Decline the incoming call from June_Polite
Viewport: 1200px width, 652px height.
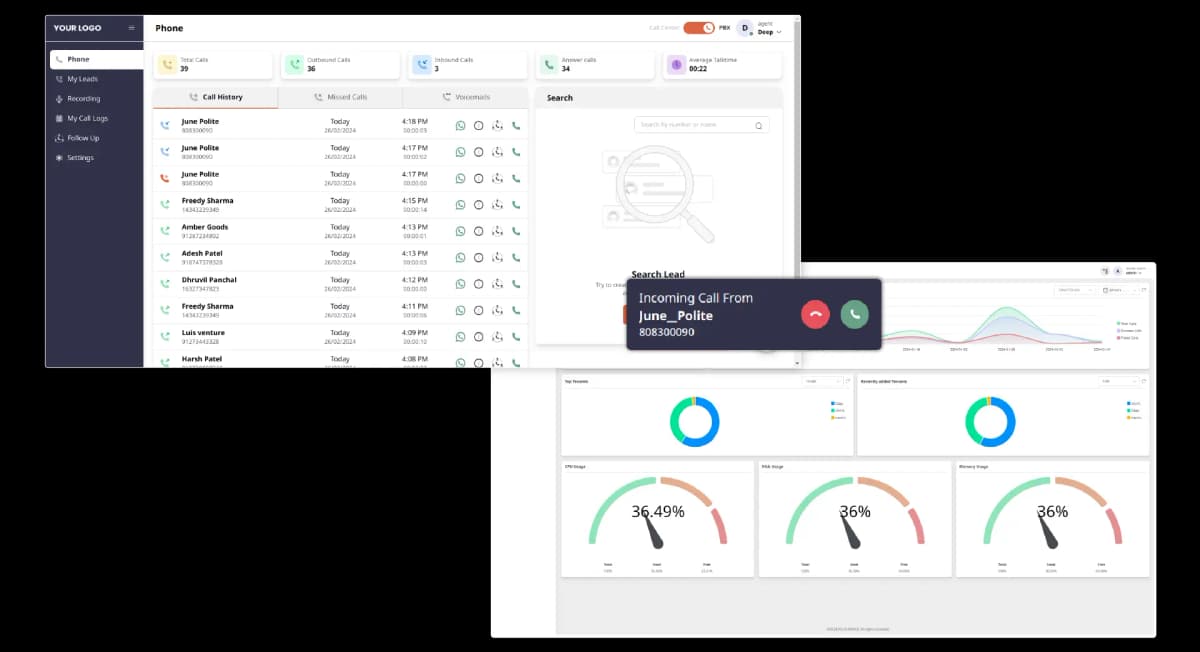click(815, 314)
